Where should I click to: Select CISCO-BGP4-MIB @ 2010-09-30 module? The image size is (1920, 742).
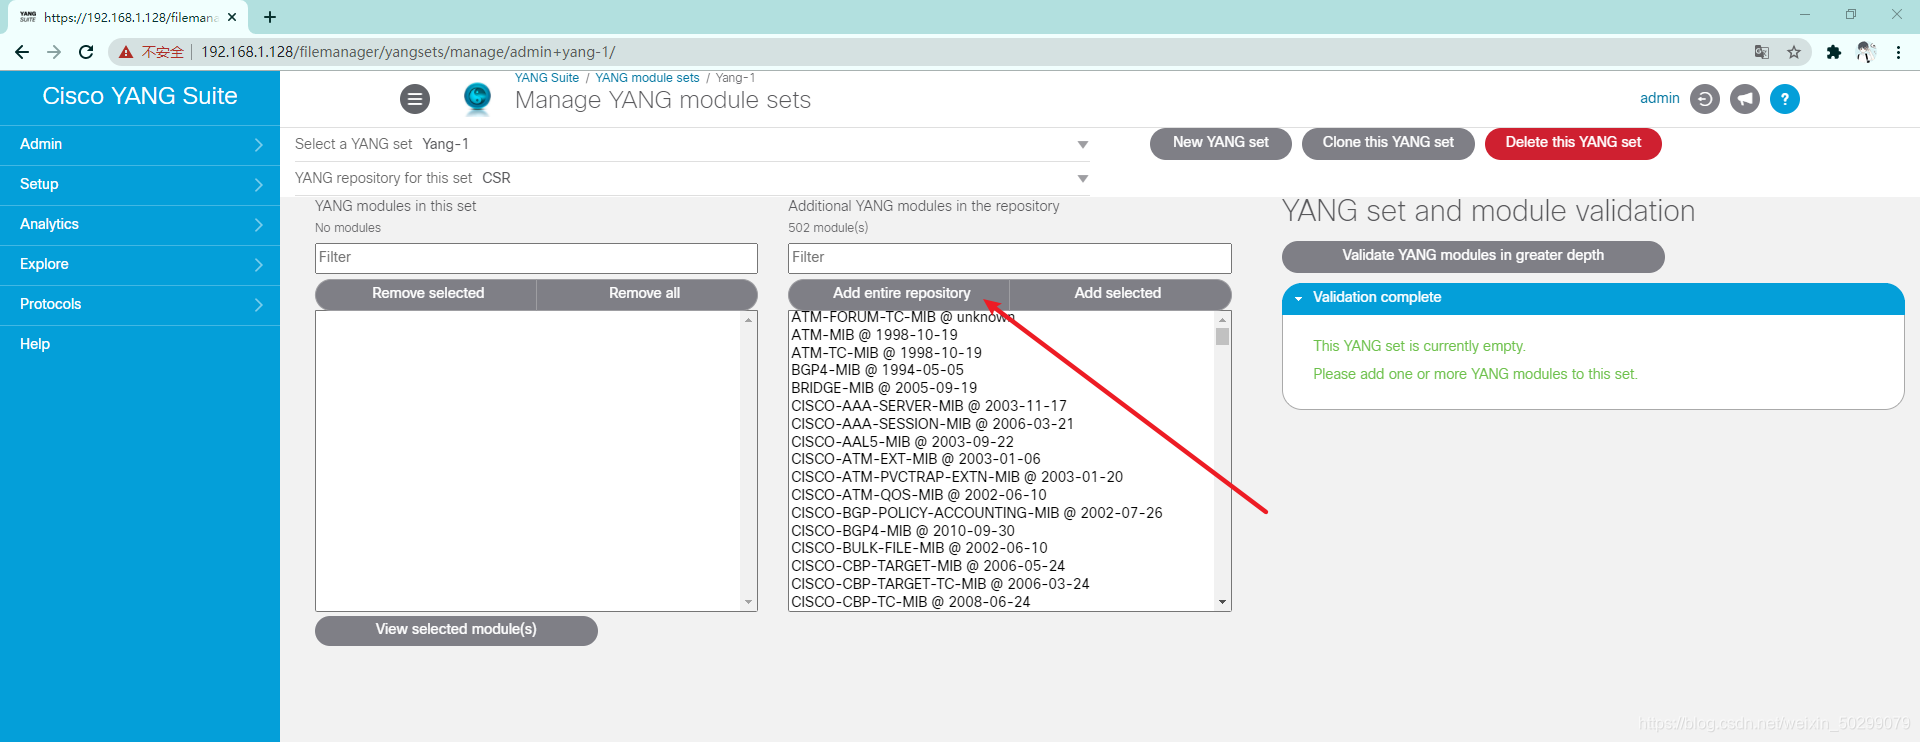[1001, 531]
